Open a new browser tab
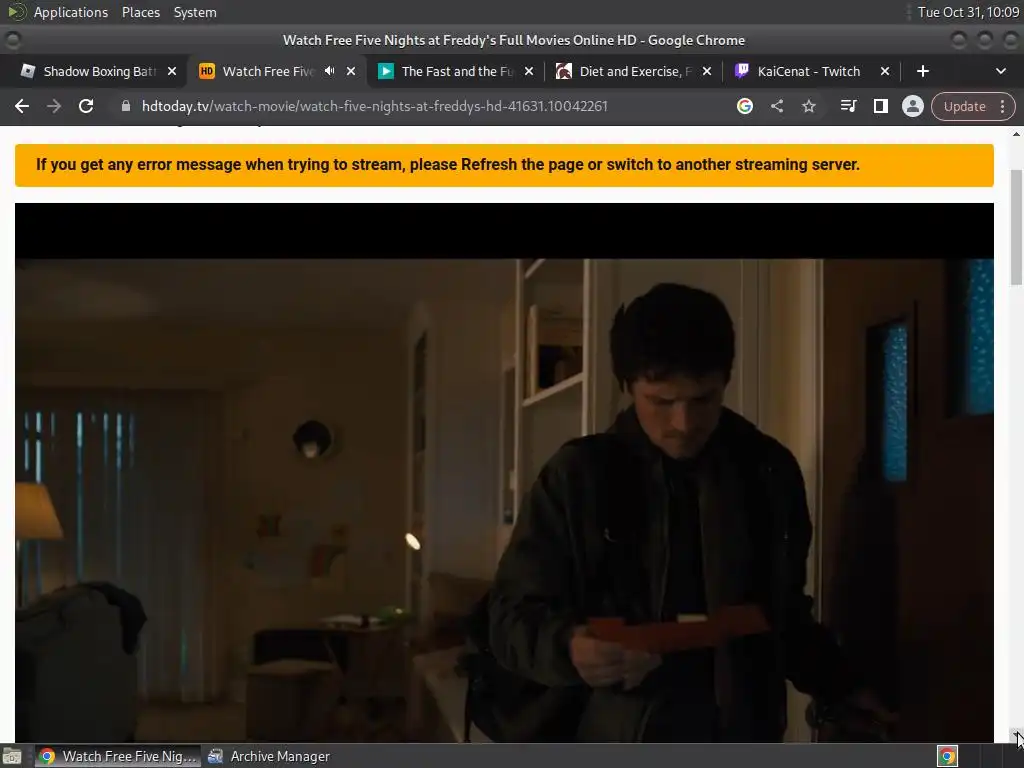Image resolution: width=1024 pixels, height=768 pixels. click(x=923, y=71)
